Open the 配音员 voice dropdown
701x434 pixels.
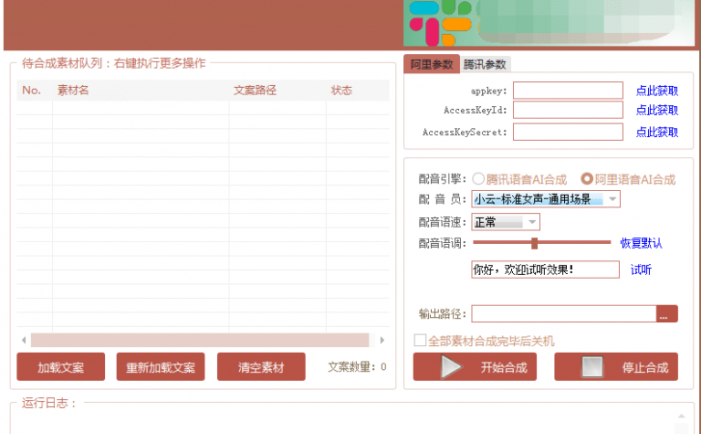coord(545,199)
